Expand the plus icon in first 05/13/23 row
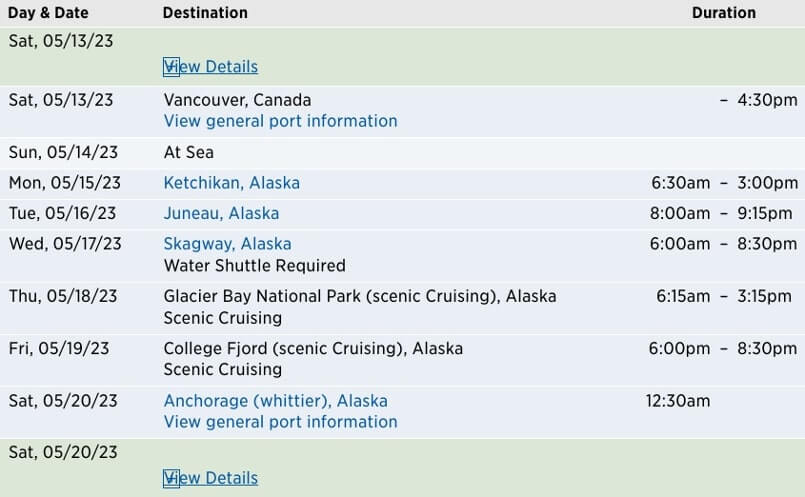This screenshot has height=497, width=805. (x=171, y=67)
